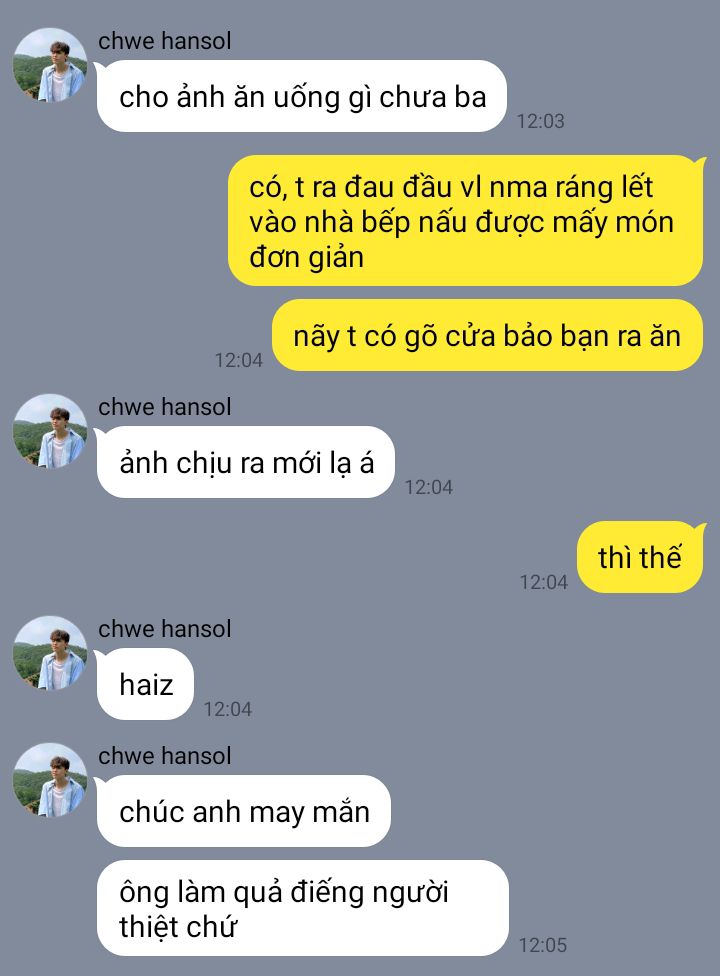Open the topmost chwe hansol name label
The width and height of the screenshot is (720, 976).
click(x=164, y=41)
